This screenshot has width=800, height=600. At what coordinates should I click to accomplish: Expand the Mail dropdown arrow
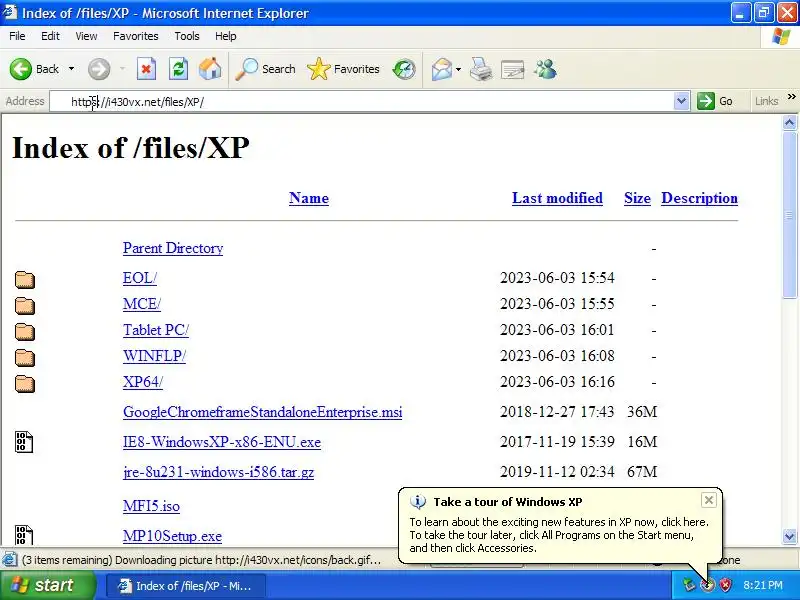458,69
